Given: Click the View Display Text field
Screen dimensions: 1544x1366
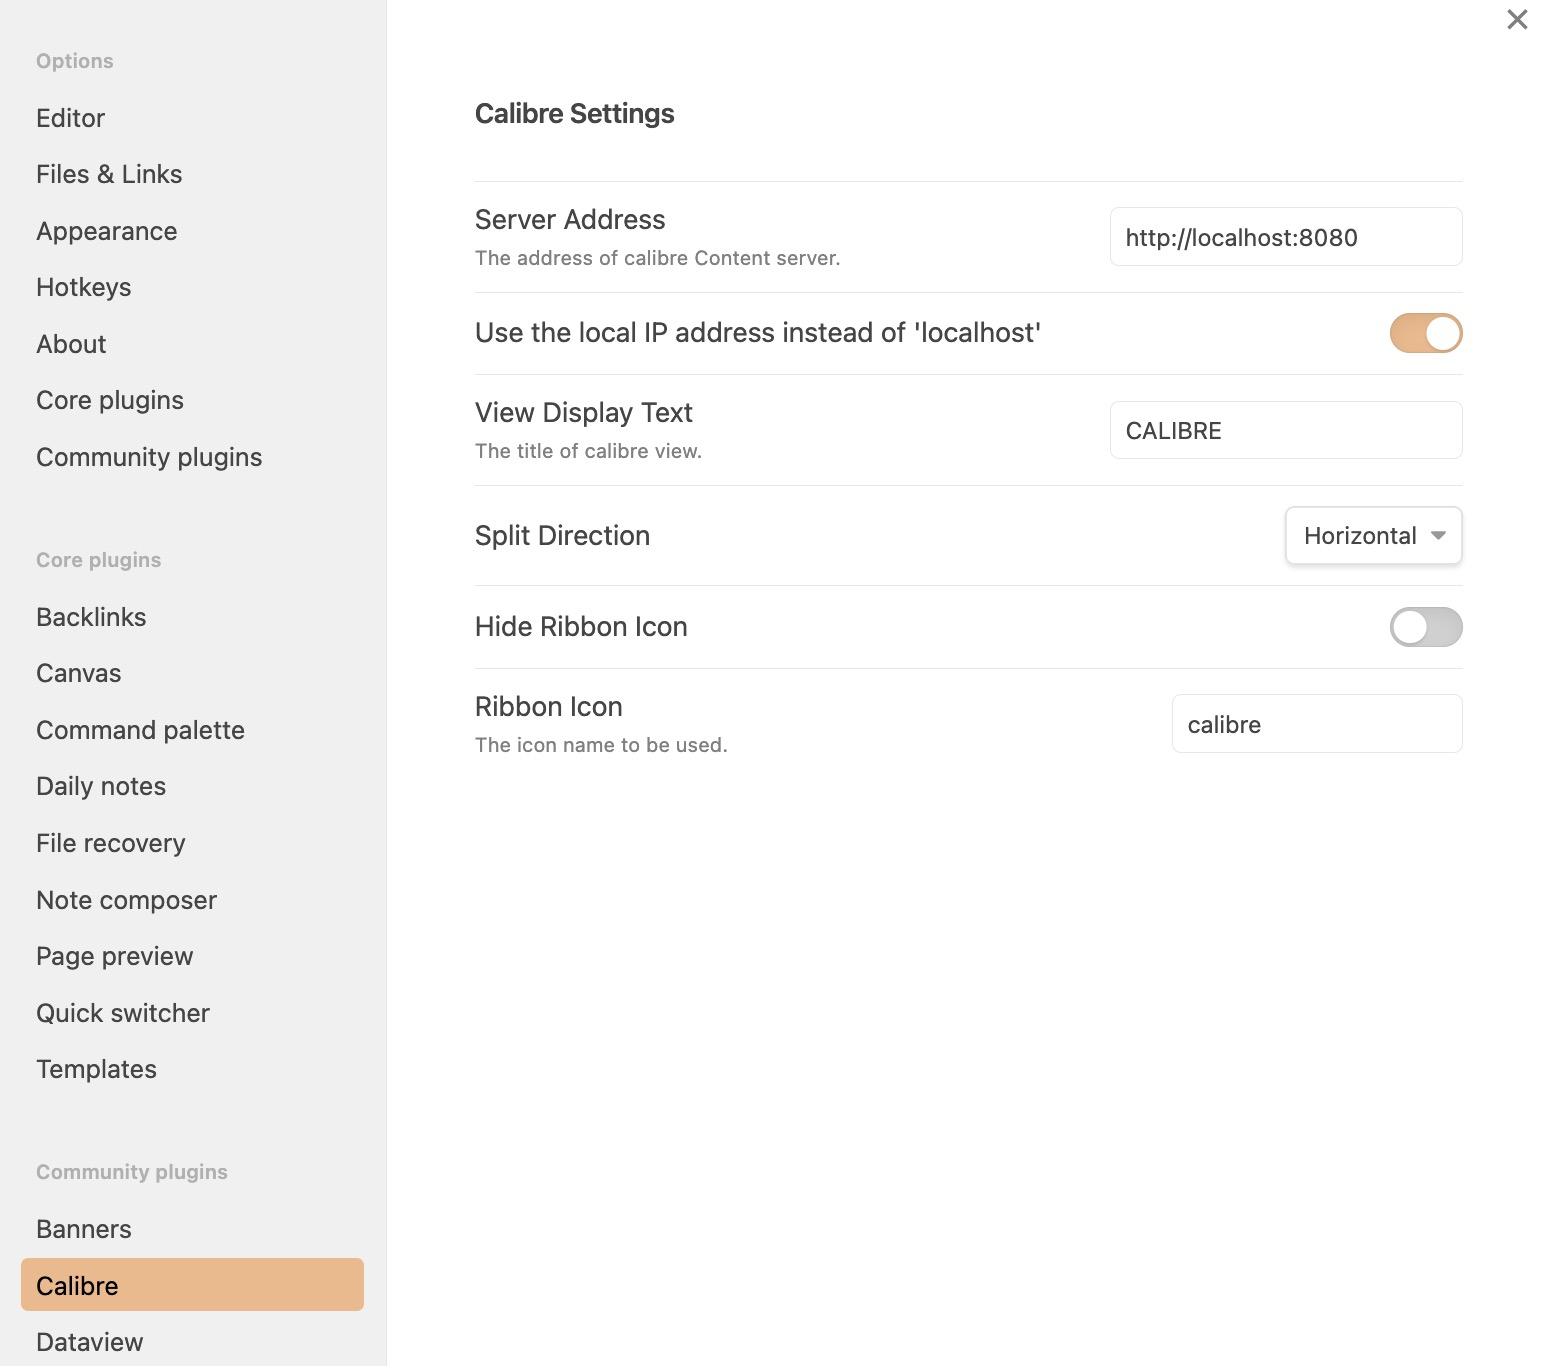Looking at the screenshot, I should (x=1285, y=431).
